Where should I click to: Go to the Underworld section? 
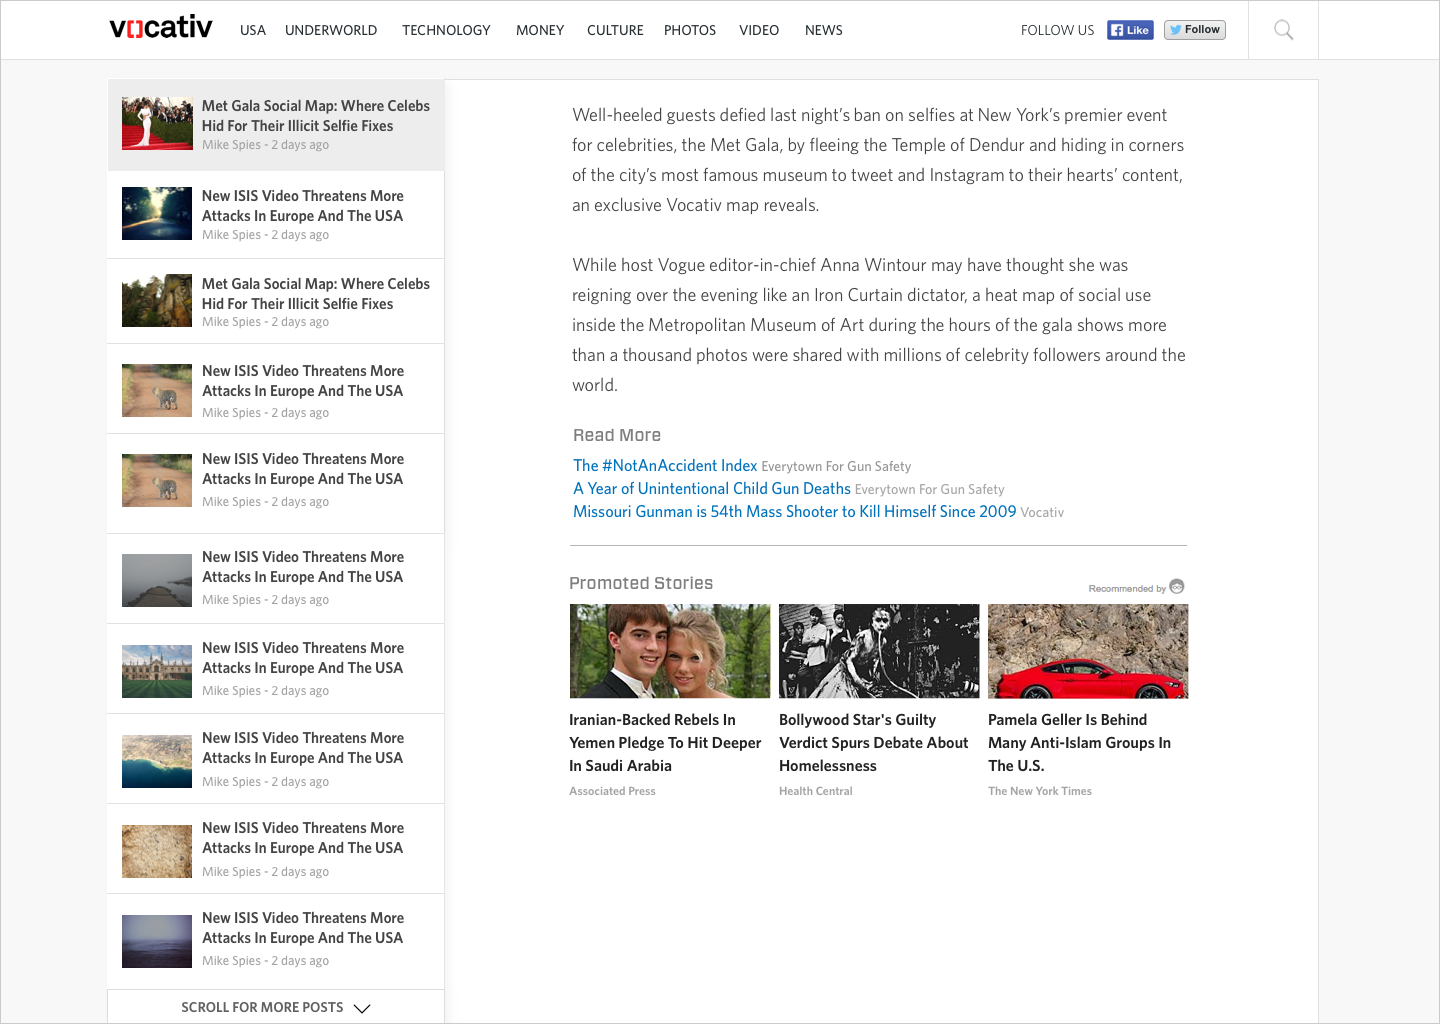tap(331, 30)
